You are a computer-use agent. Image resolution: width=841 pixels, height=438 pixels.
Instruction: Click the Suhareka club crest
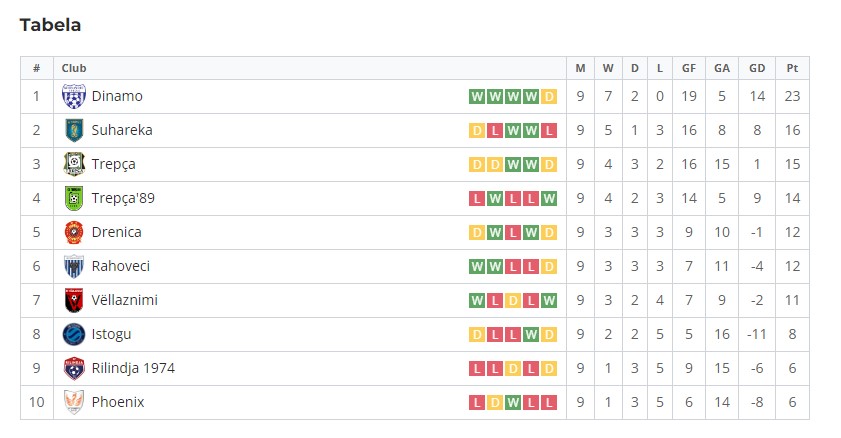(73, 130)
